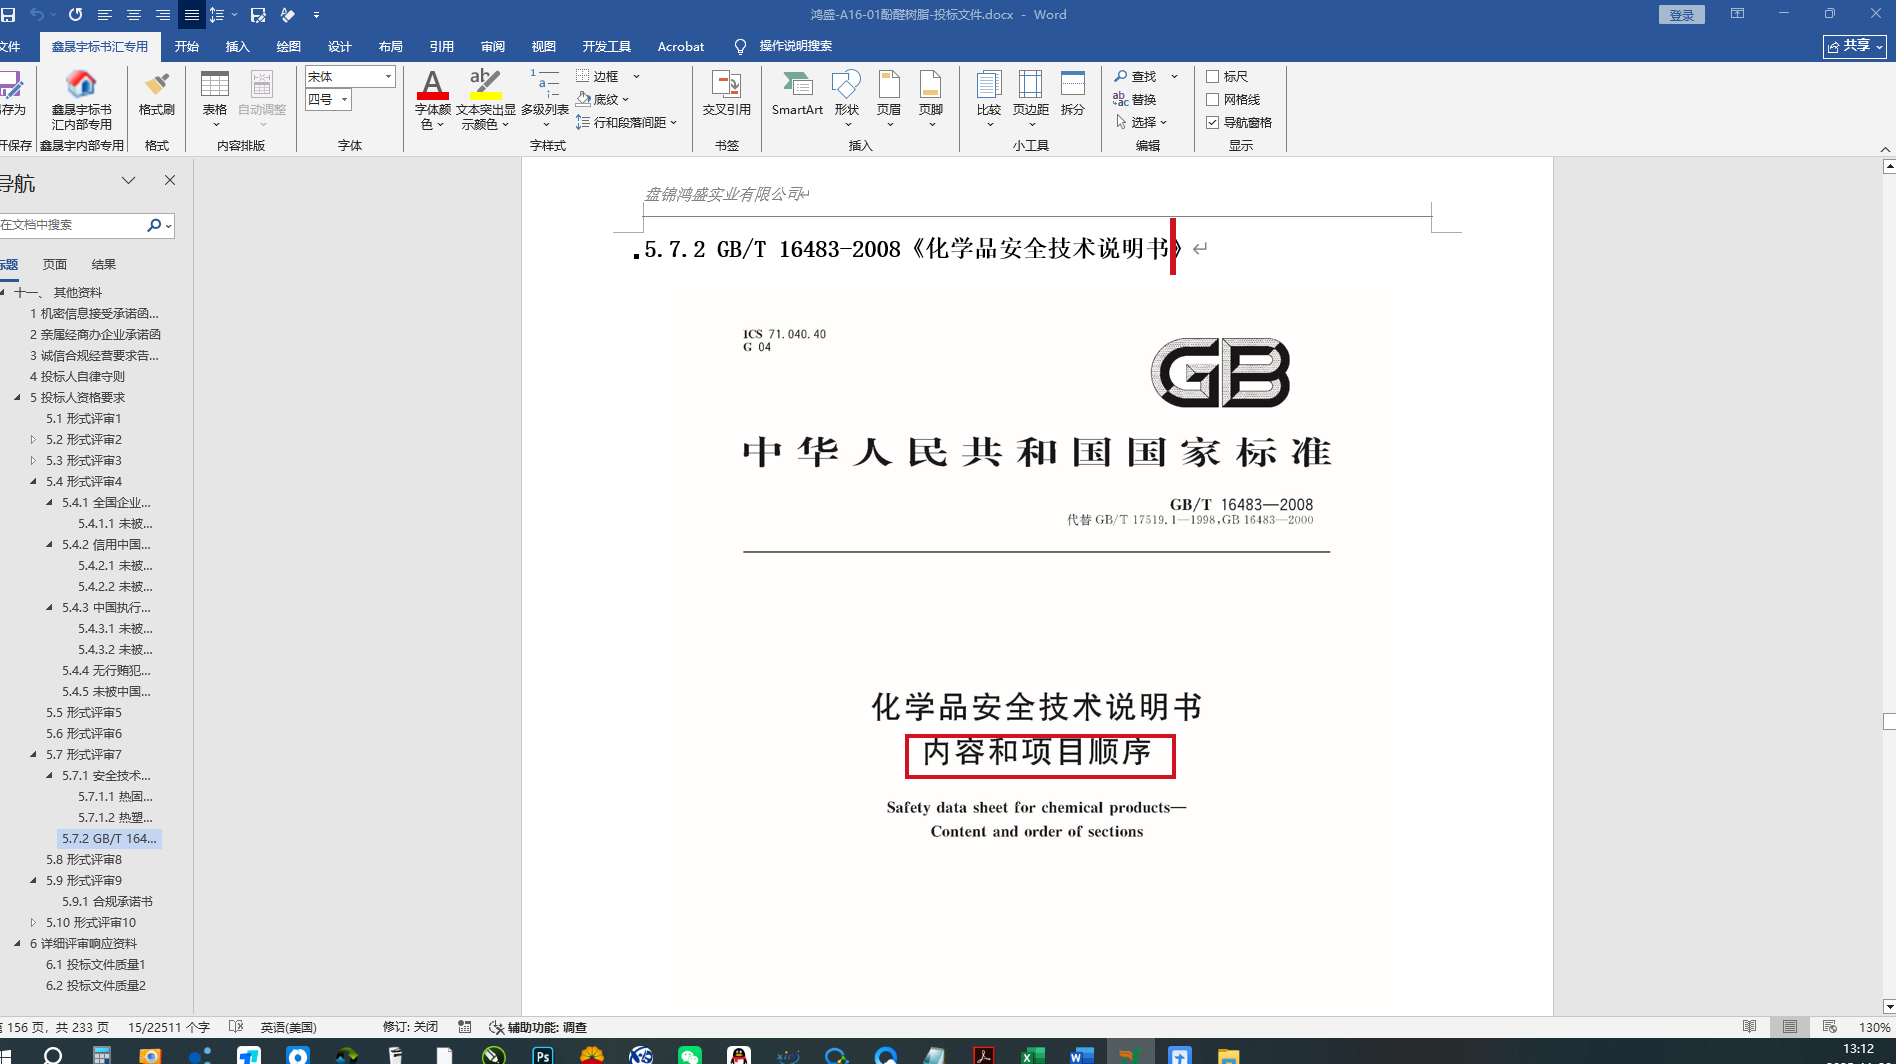Expand the 5.3 形式评审3 tree node
Viewport: 1896px width, 1064px height.
click(34, 460)
